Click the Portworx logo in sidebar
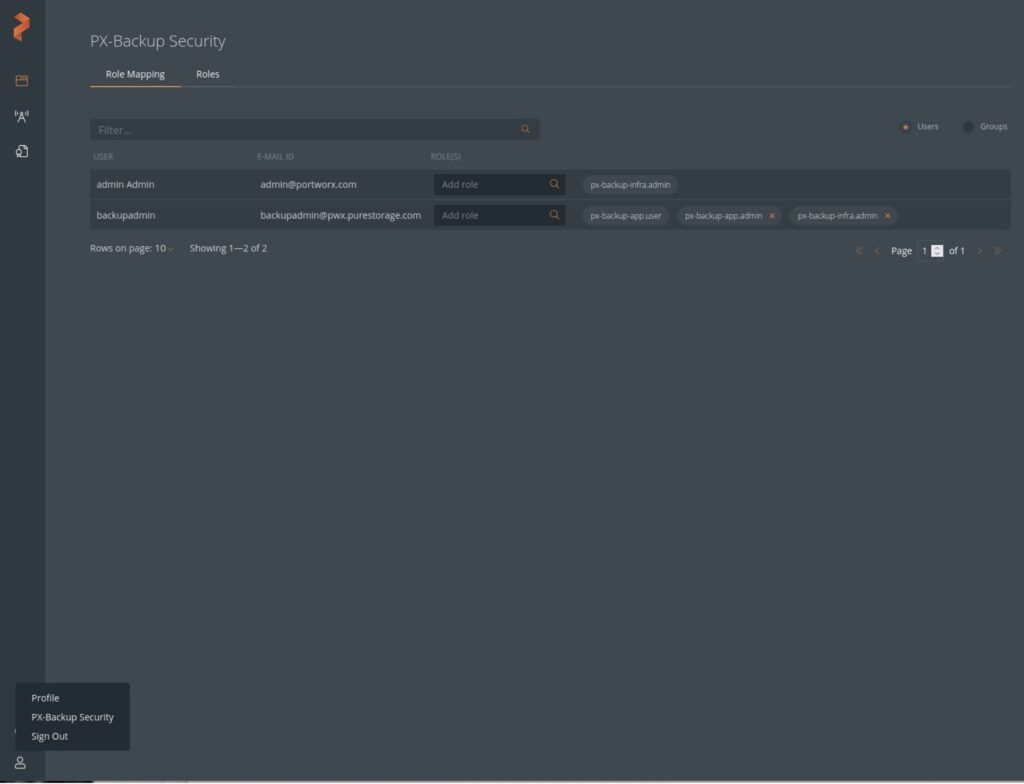Screen dimensions: 1024x784 click(x=21, y=27)
